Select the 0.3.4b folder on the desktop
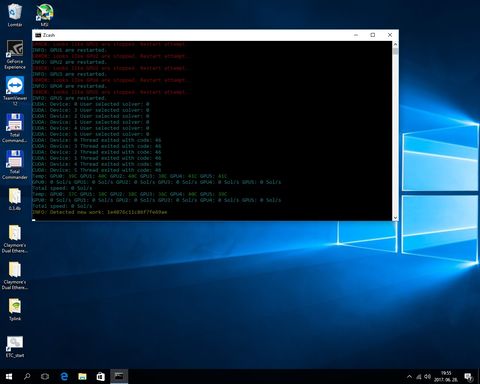 click(x=15, y=199)
